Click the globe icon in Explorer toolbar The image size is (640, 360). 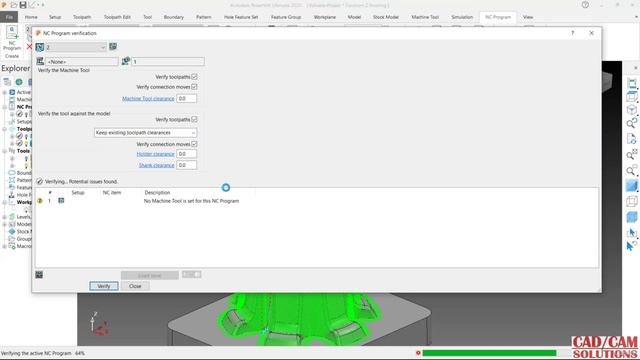[x=19, y=82]
